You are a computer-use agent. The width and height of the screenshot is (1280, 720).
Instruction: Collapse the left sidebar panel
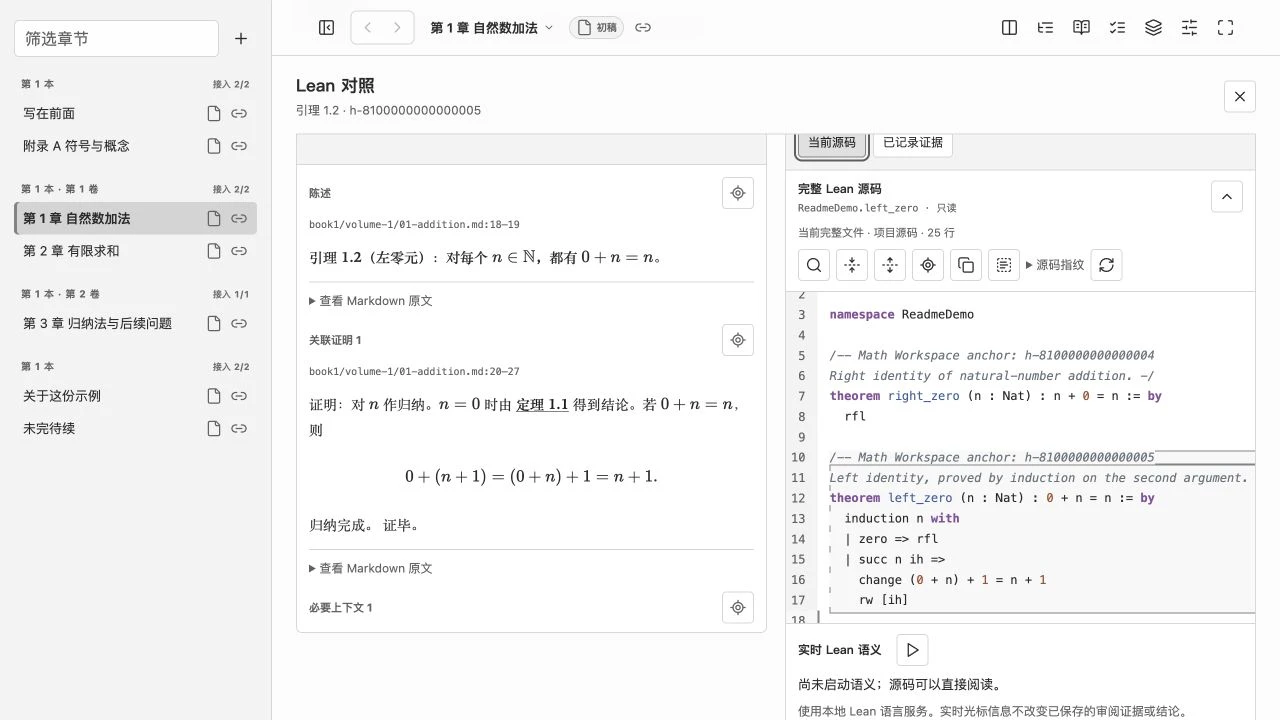point(326,28)
